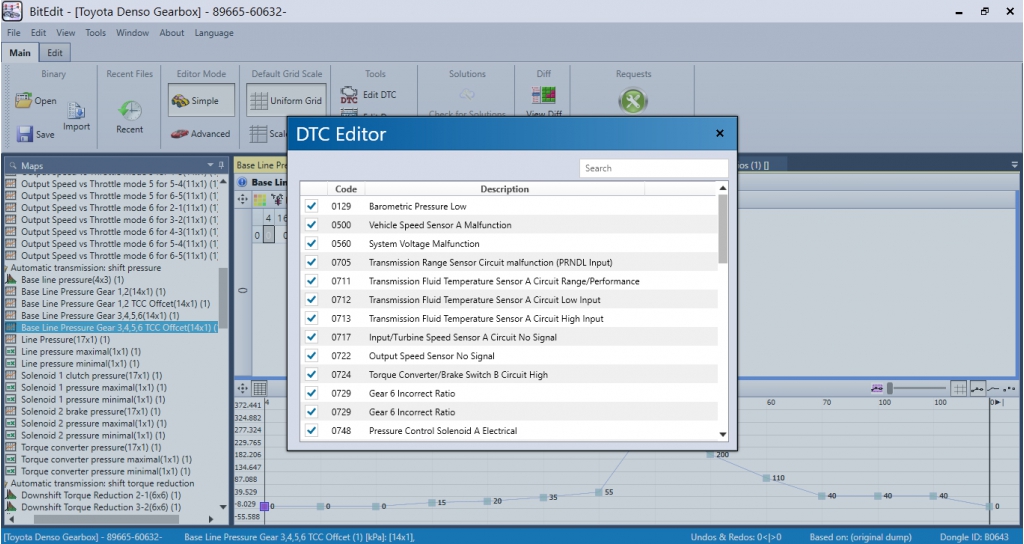Uncheck DTC 0705 Transmission Range Sensor

[x=312, y=263]
